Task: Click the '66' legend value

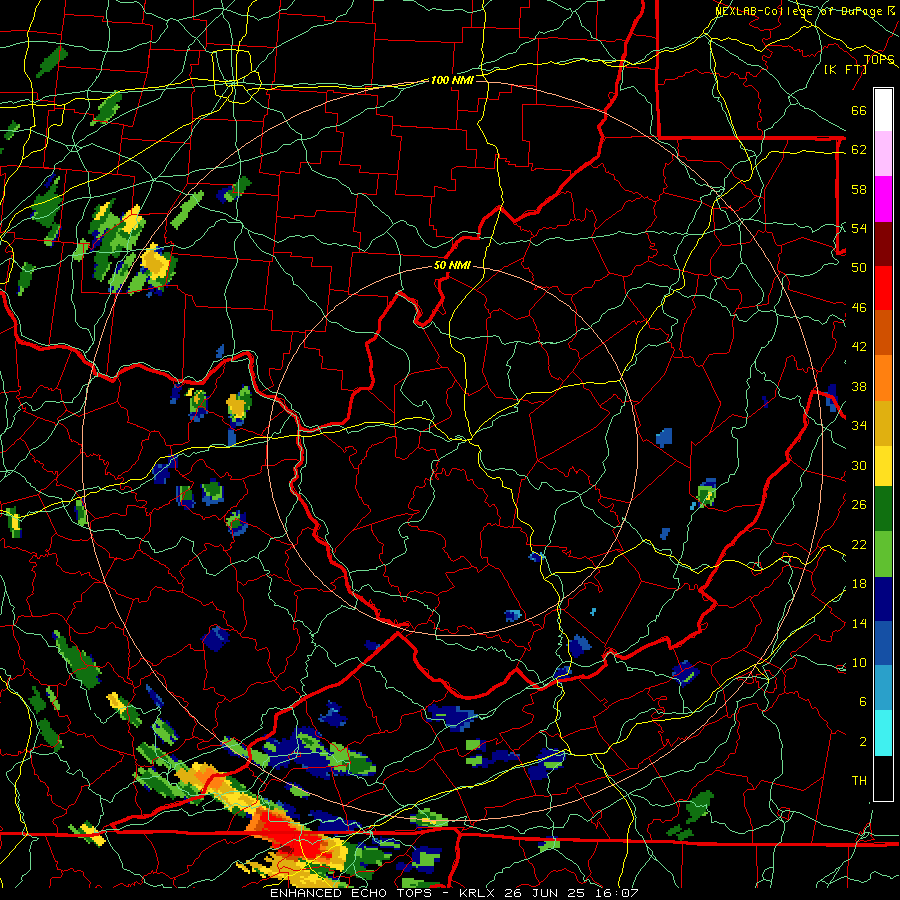Action: pyautogui.click(x=859, y=110)
